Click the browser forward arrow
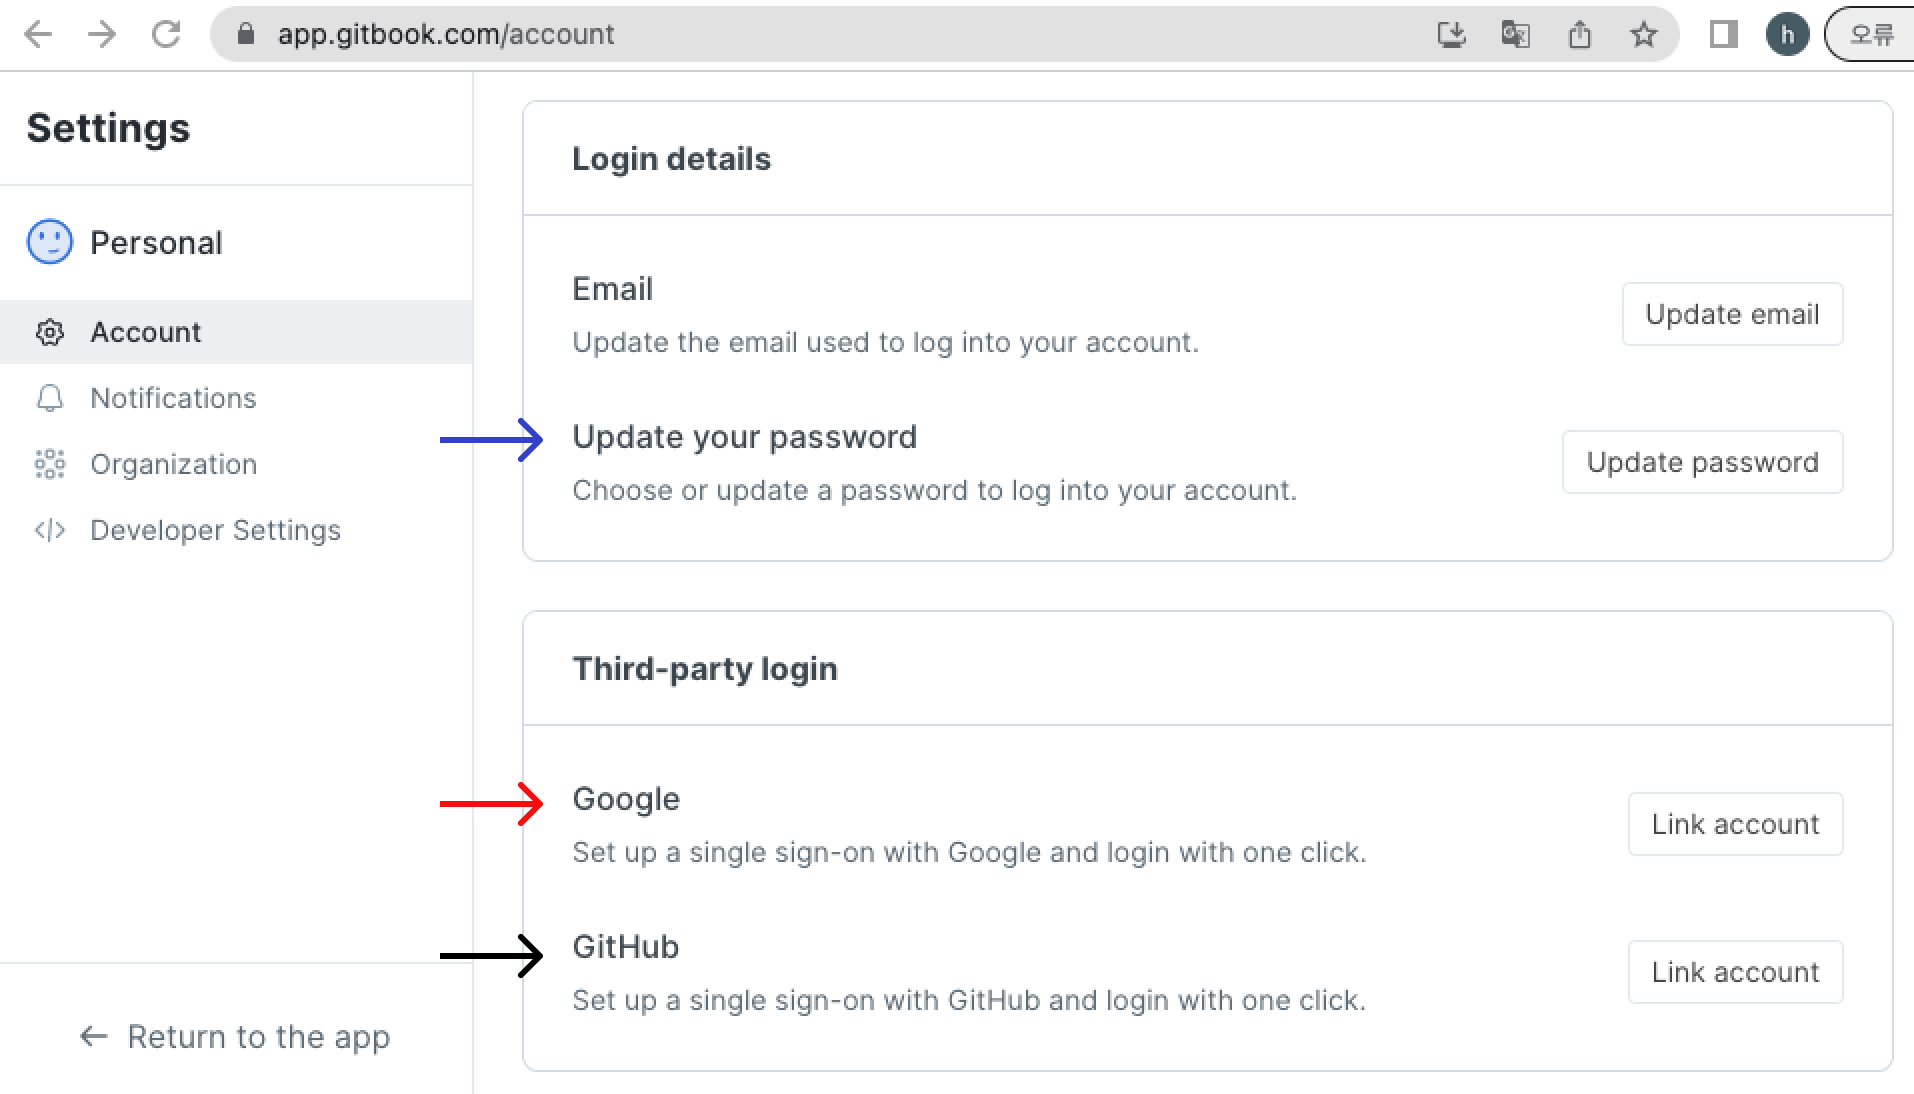Screen dimensions: 1914x1094 [102, 35]
